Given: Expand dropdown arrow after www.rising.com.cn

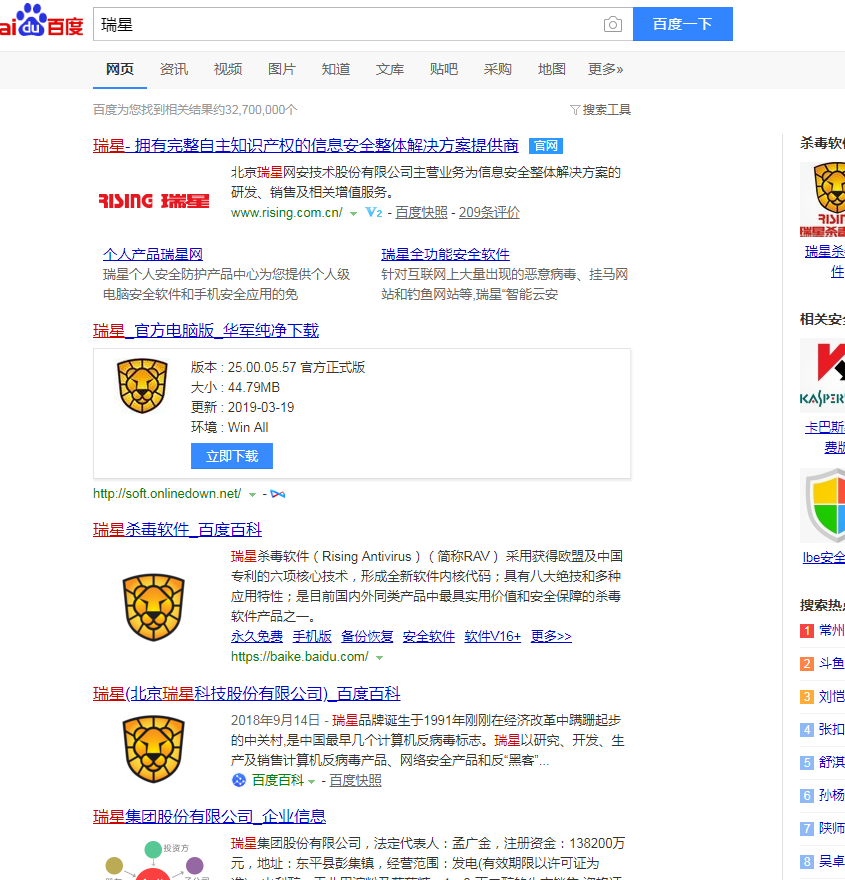Looking at the screenshot, I should (x=353, y=214).
